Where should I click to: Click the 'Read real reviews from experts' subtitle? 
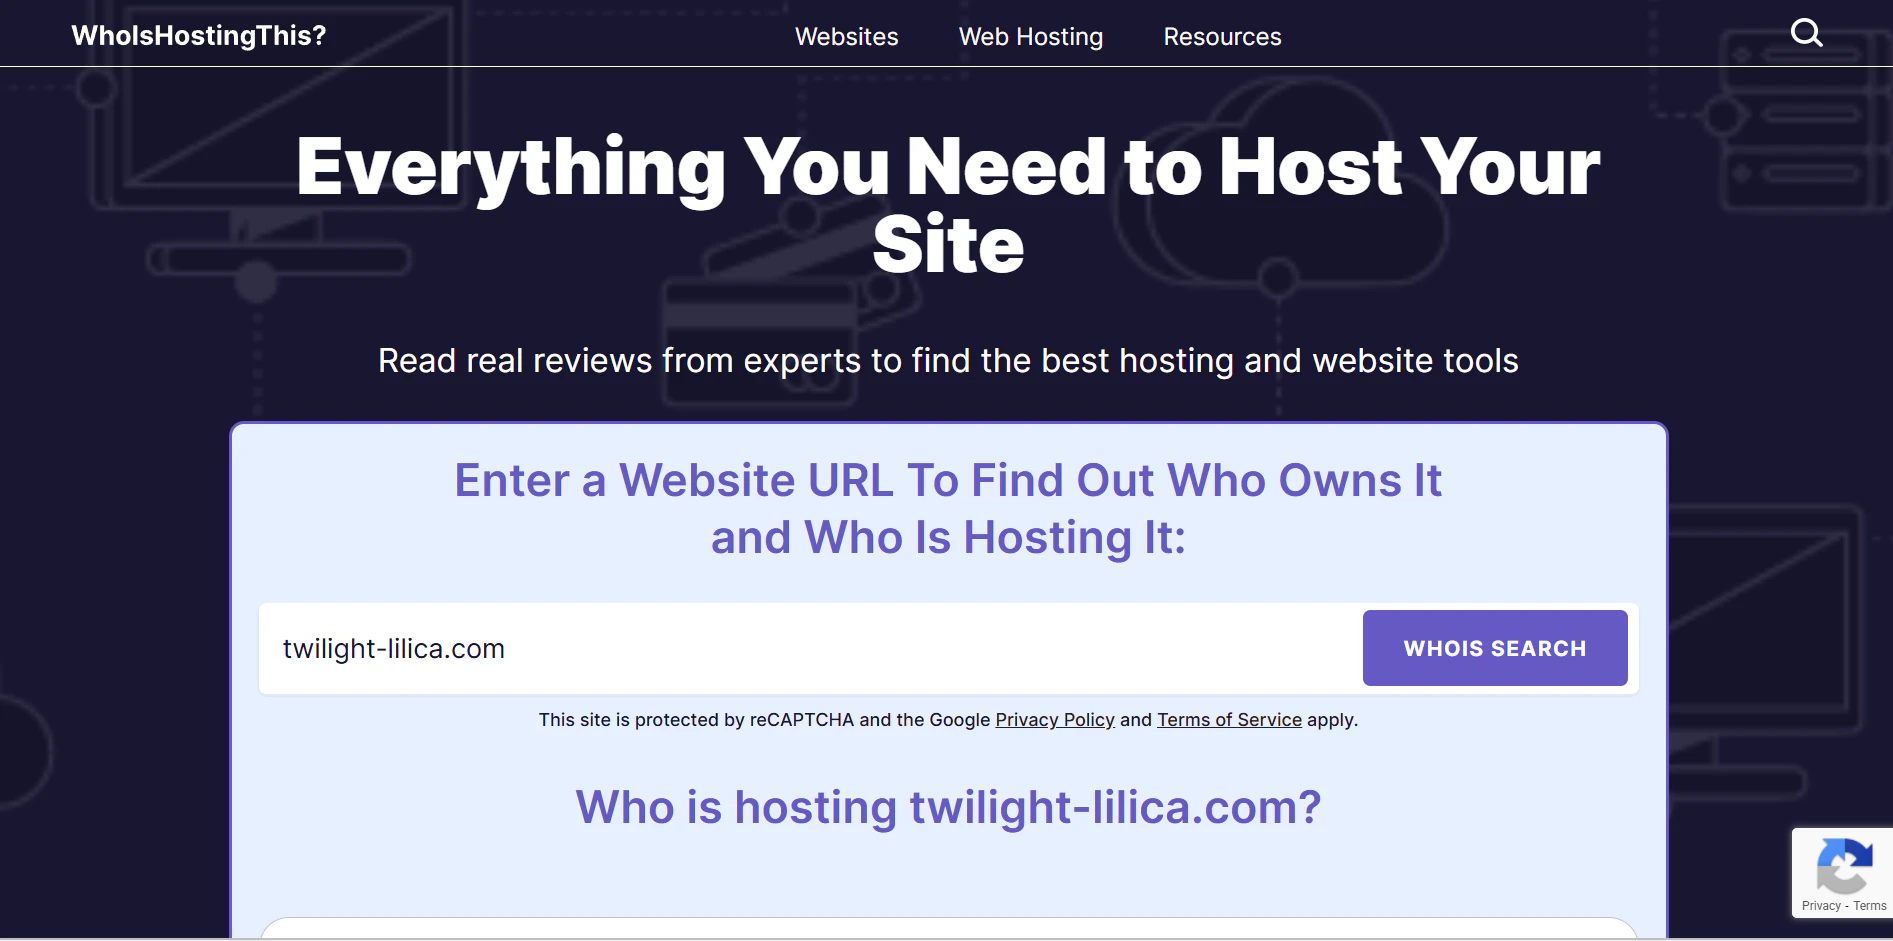point(948,360)
